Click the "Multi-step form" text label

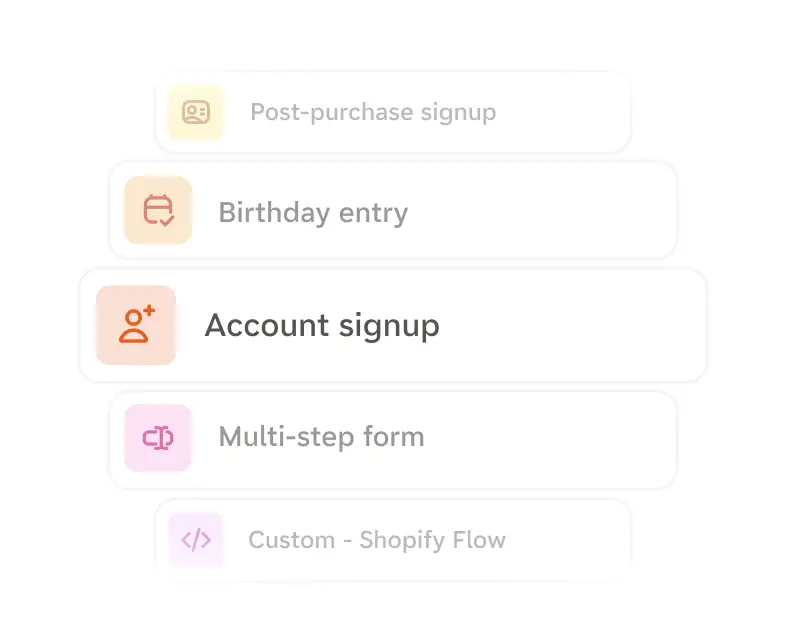pos(321,438)
